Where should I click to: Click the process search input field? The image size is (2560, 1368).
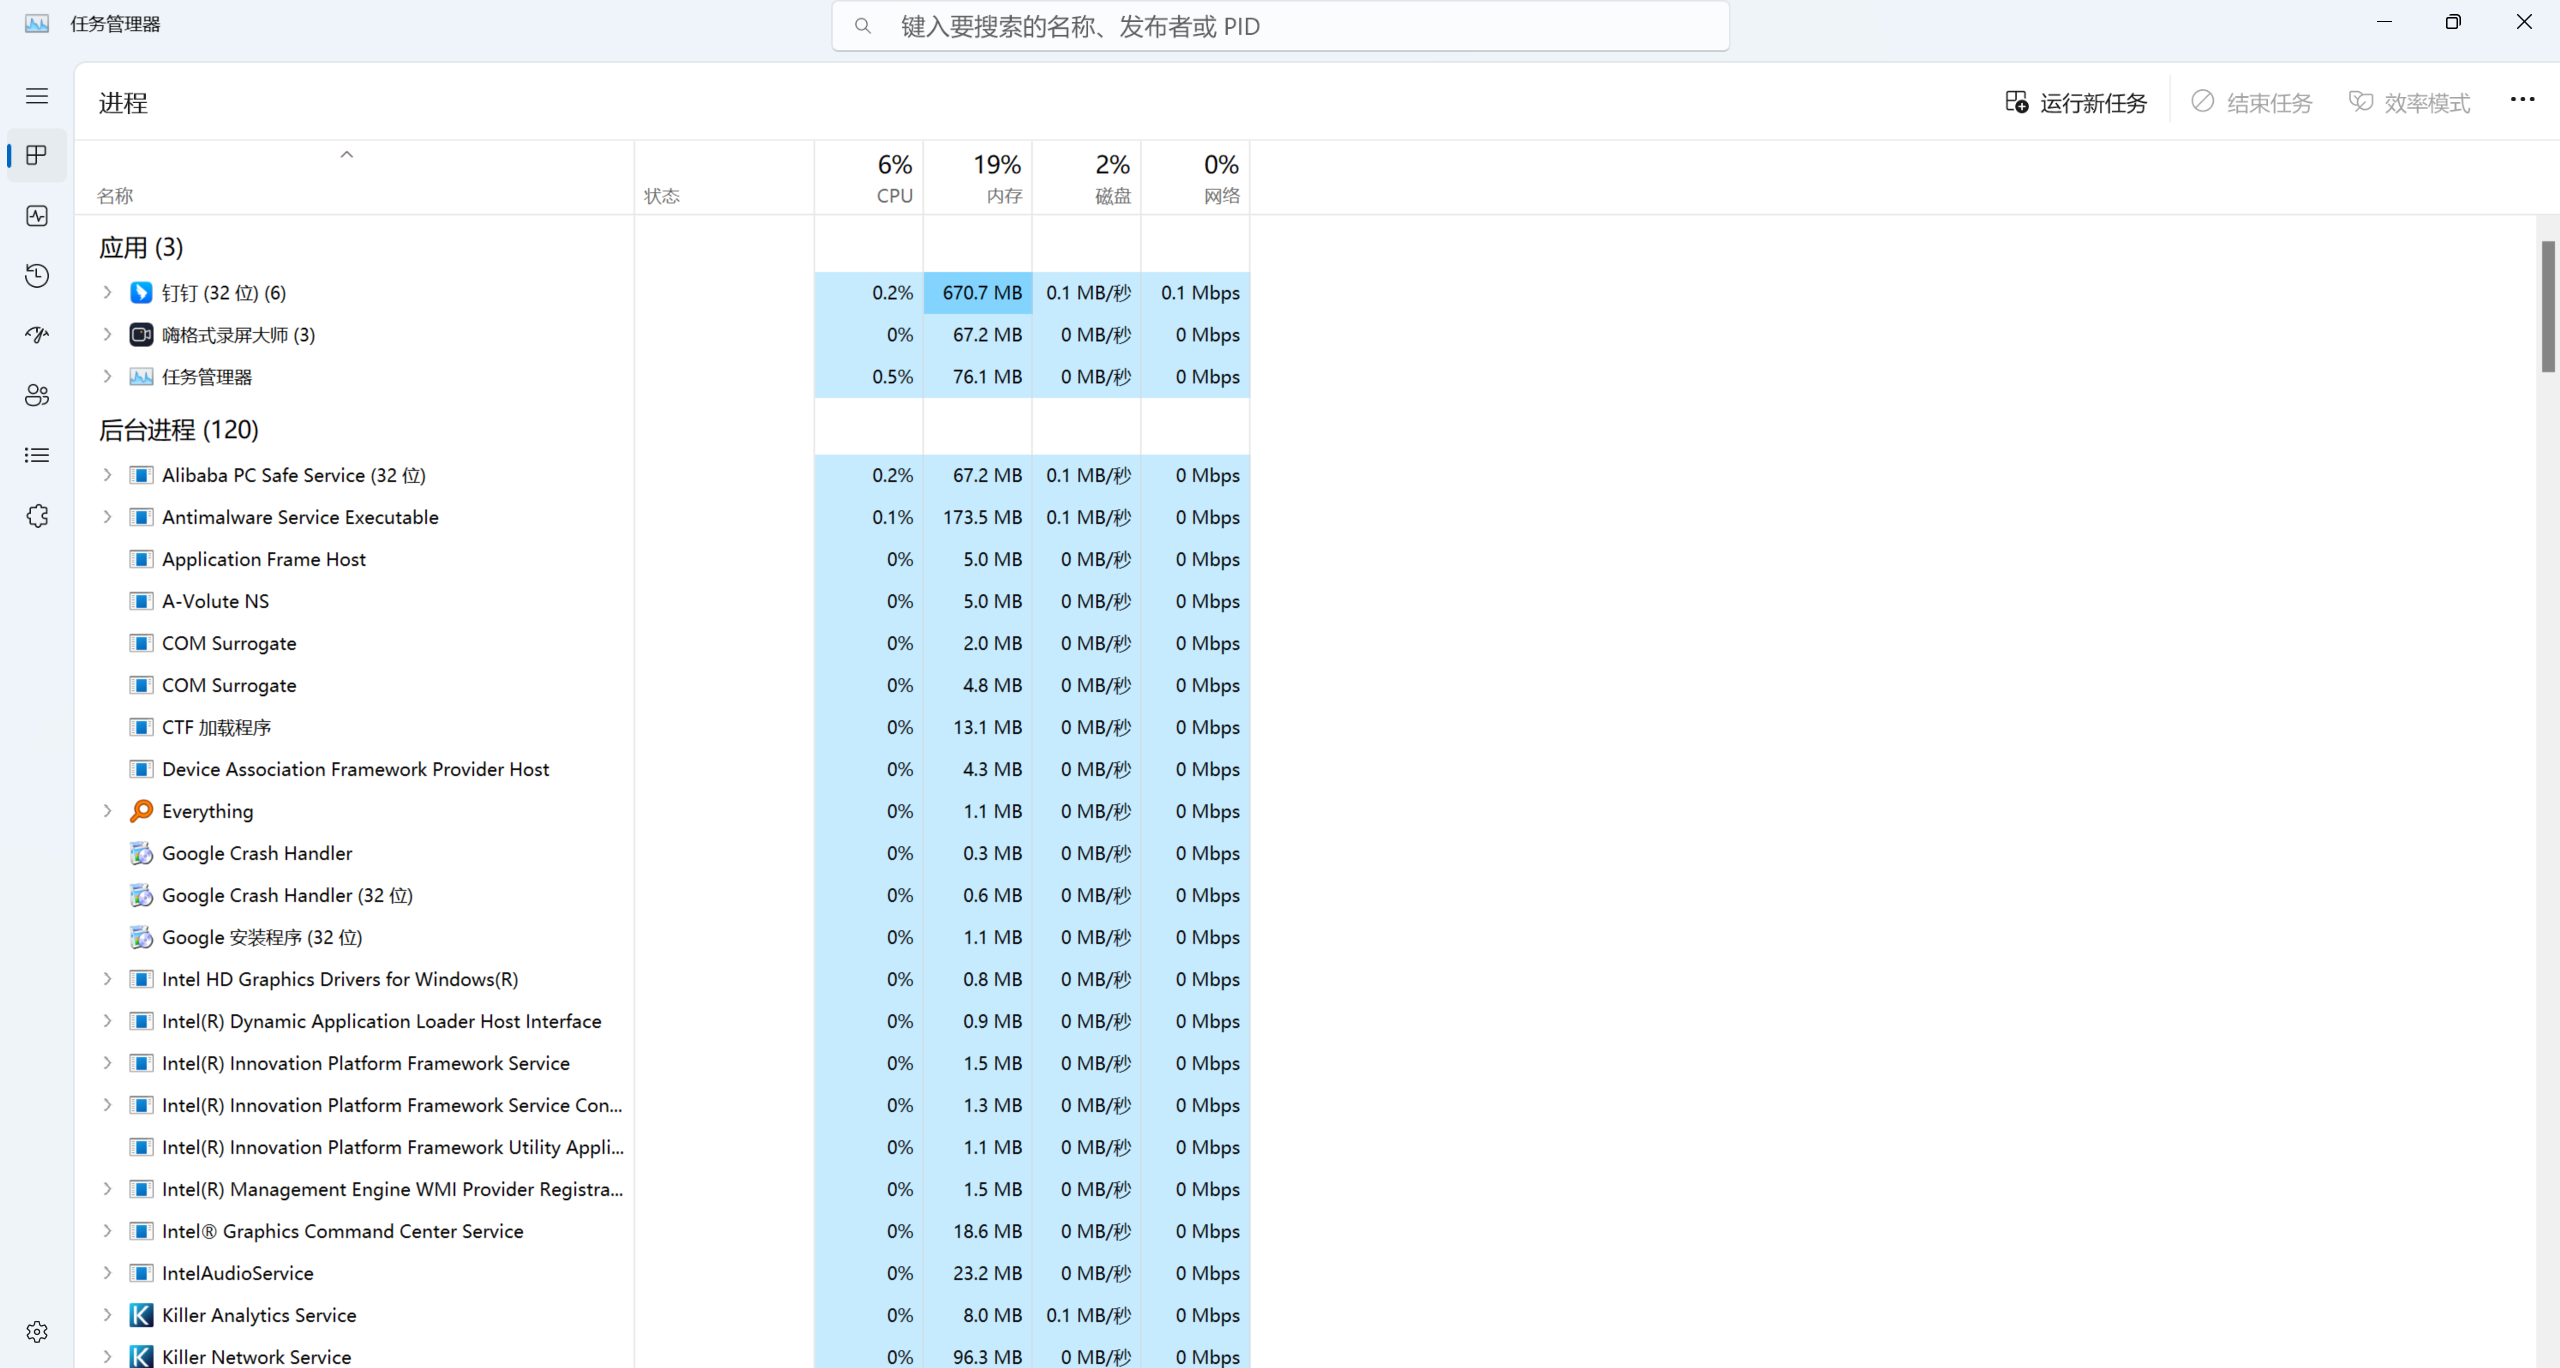[x=1280, y=26]
